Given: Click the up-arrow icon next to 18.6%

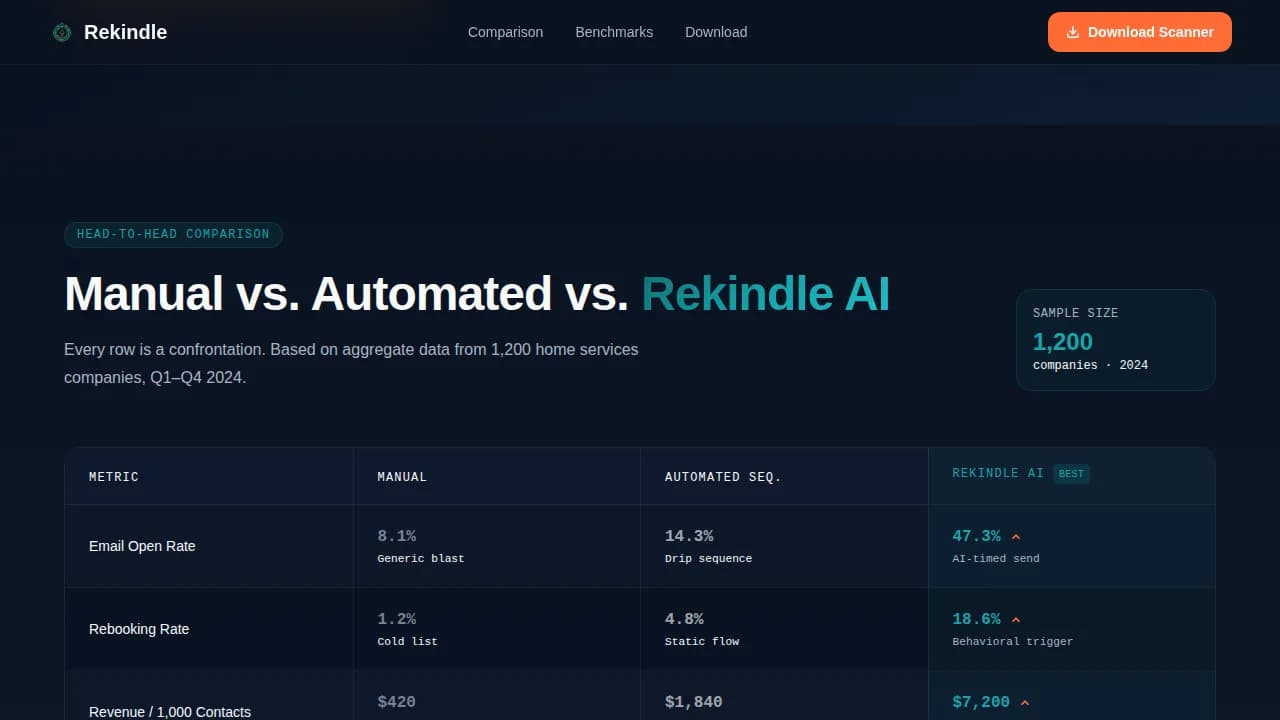Looking at the screenshot, I should pos(1016,619).
